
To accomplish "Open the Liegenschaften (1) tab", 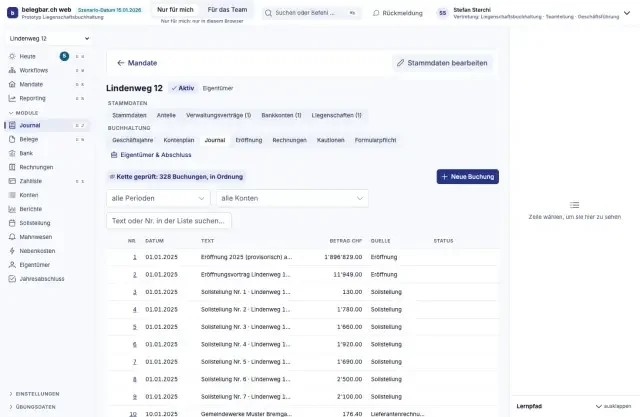I will (x=336, y=115).
